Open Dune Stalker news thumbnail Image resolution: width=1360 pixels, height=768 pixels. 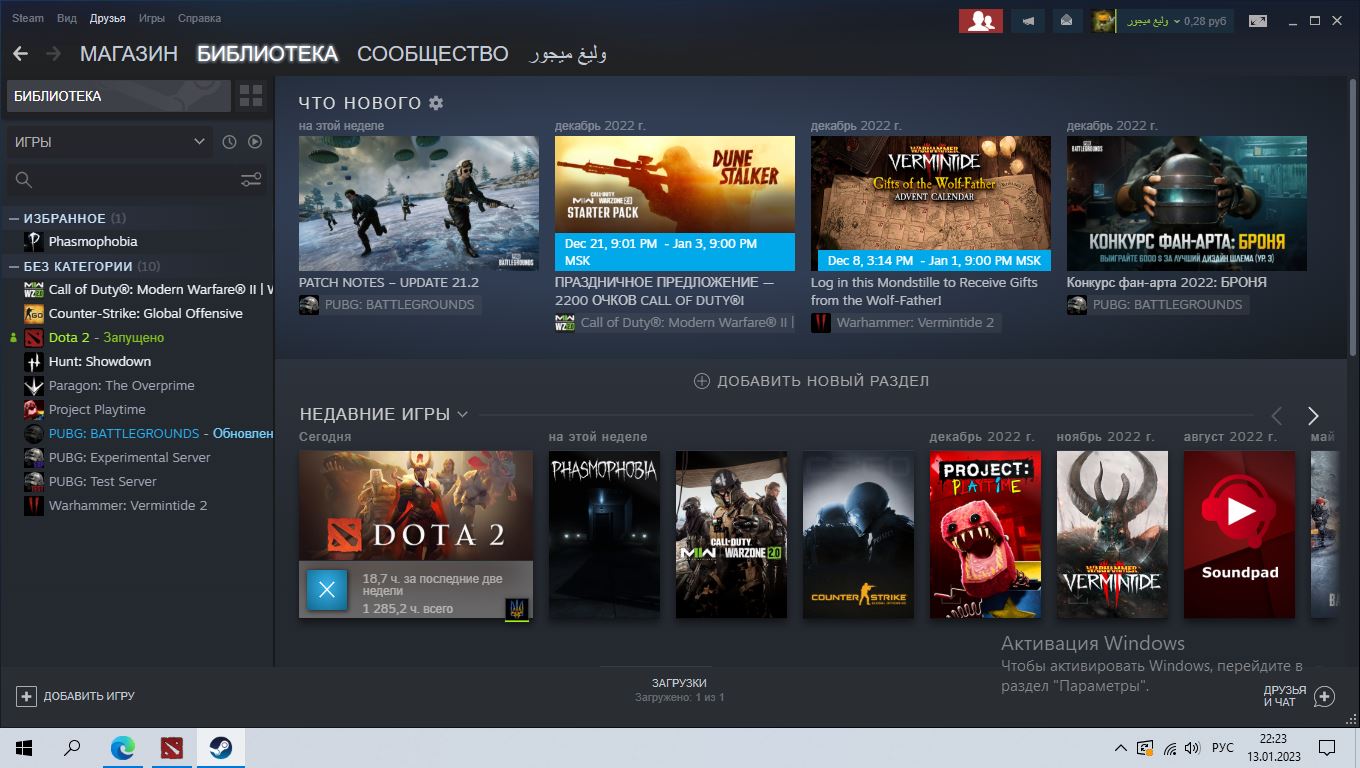[675, 203]
